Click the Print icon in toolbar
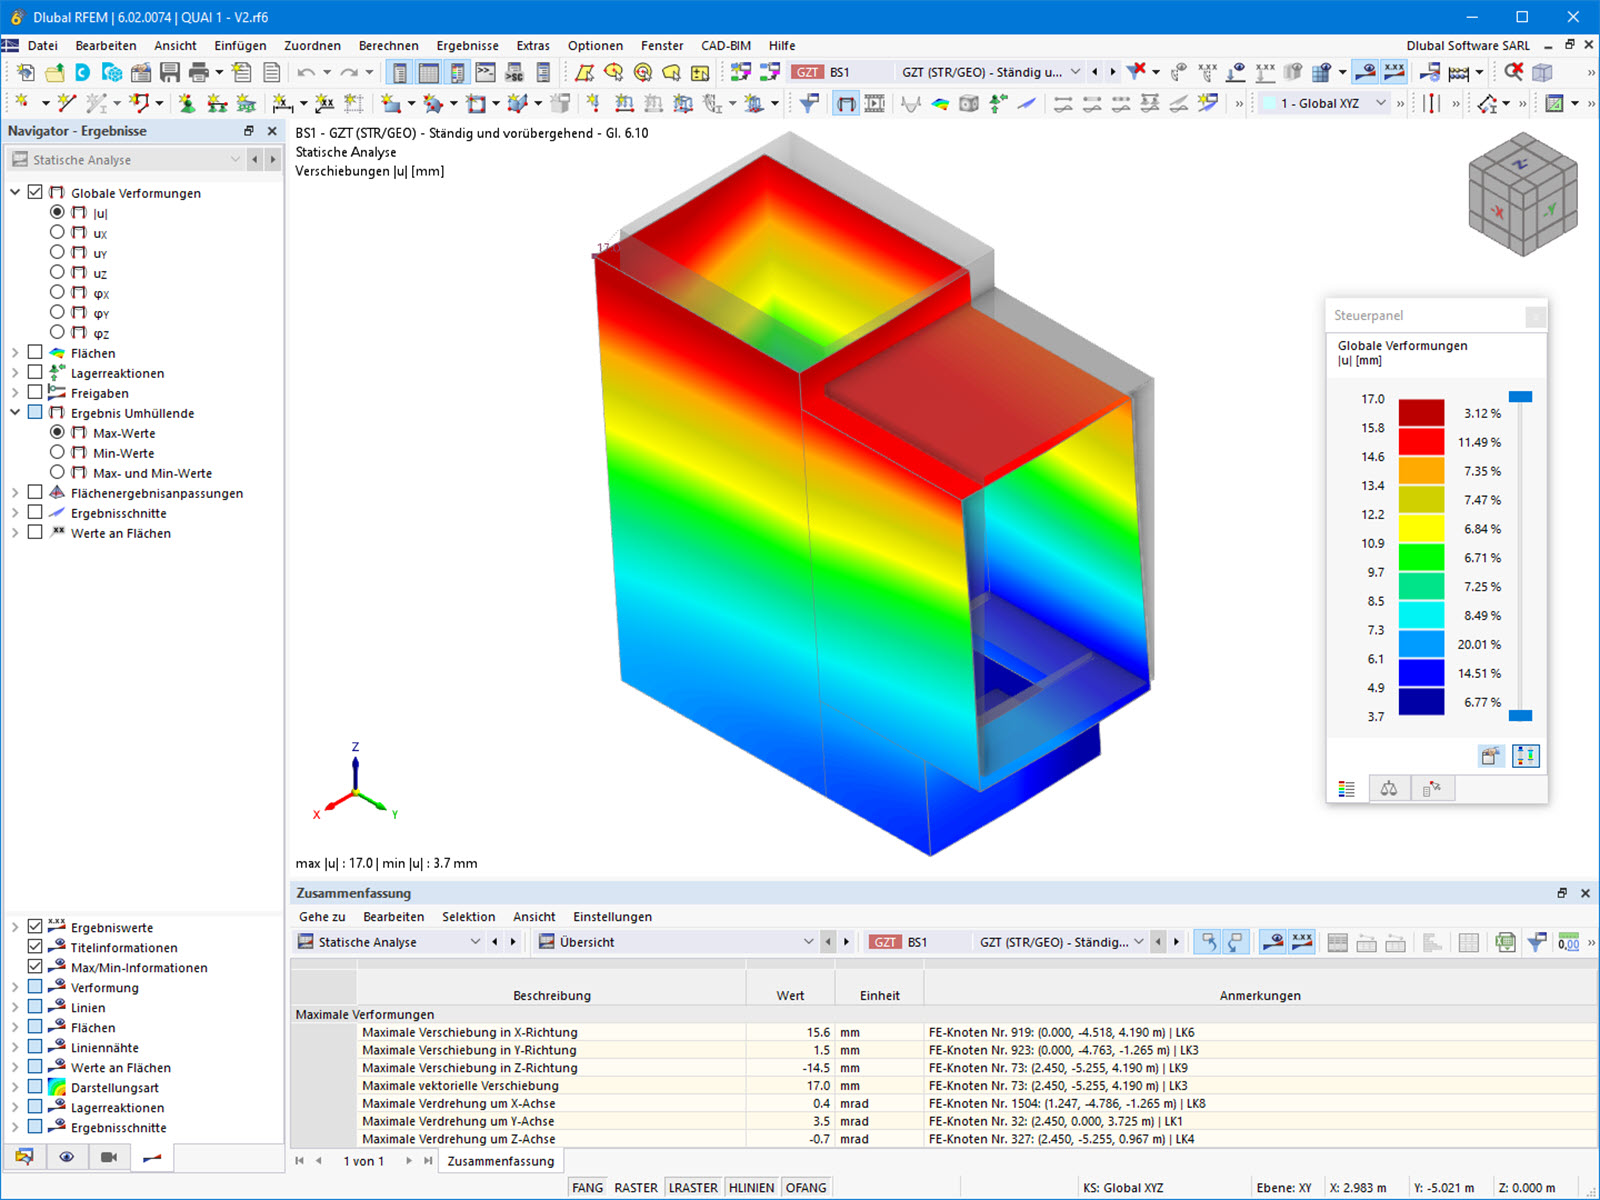Viewport: 1600px width, 1200px height. pos(199,72)
